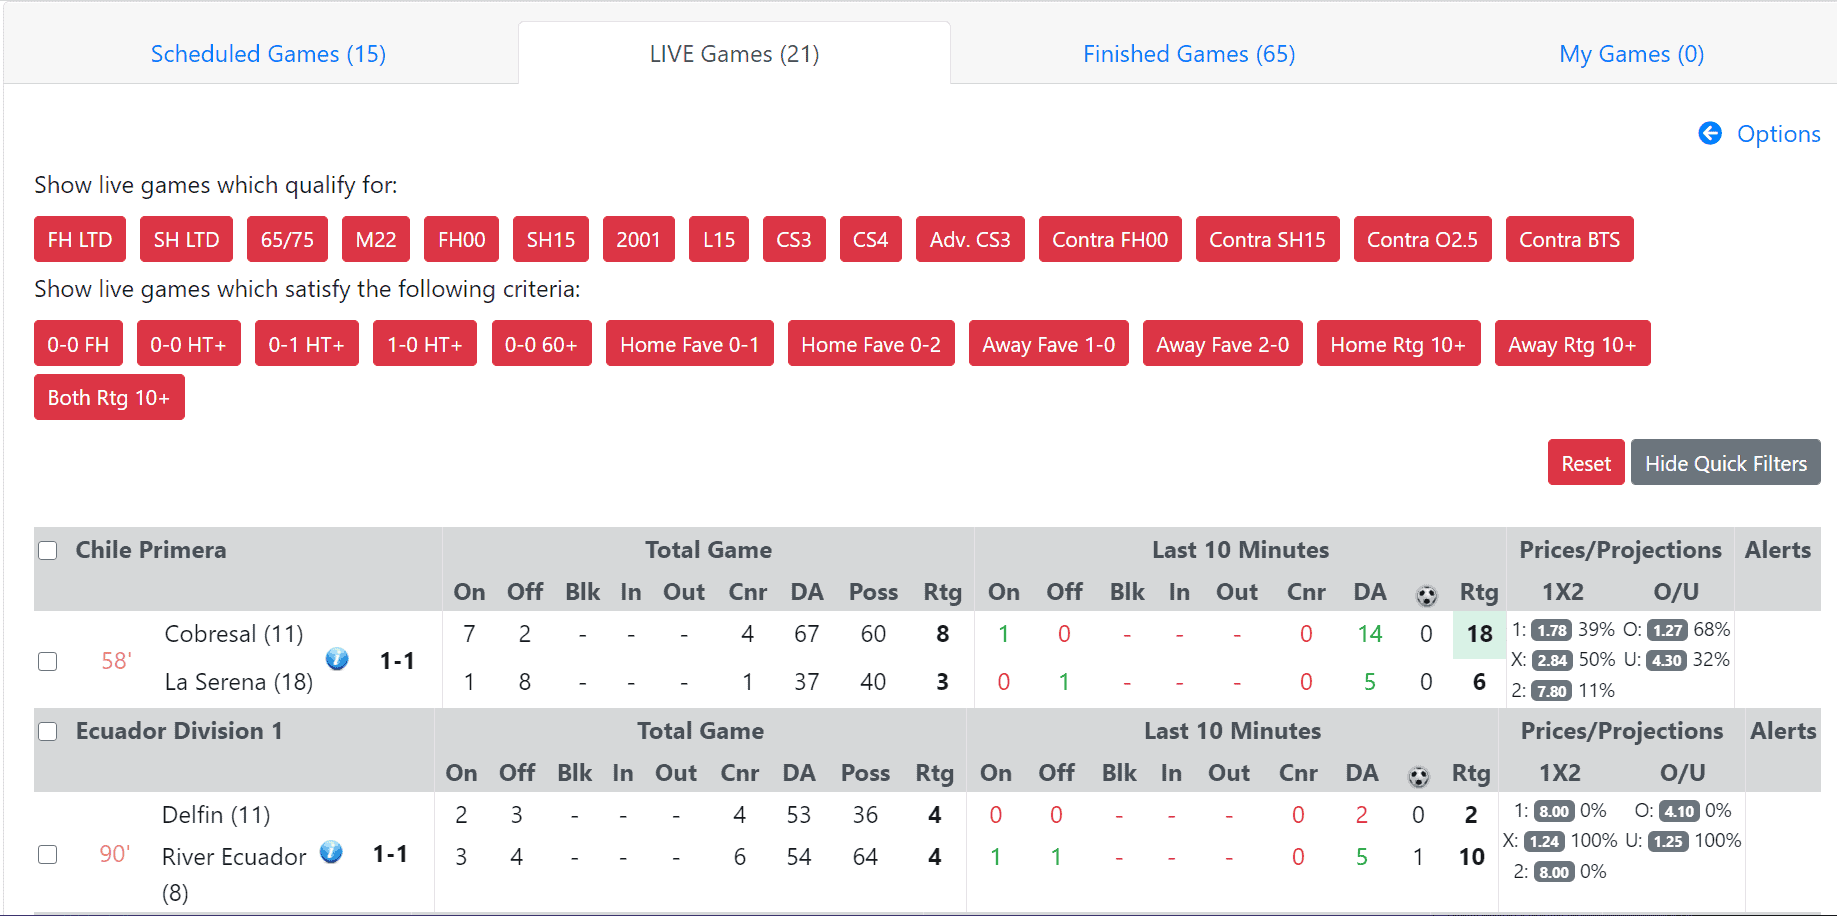Click the info icon next to Cobresal
This screenshot has width=1837, height=916.
(337, 660)
